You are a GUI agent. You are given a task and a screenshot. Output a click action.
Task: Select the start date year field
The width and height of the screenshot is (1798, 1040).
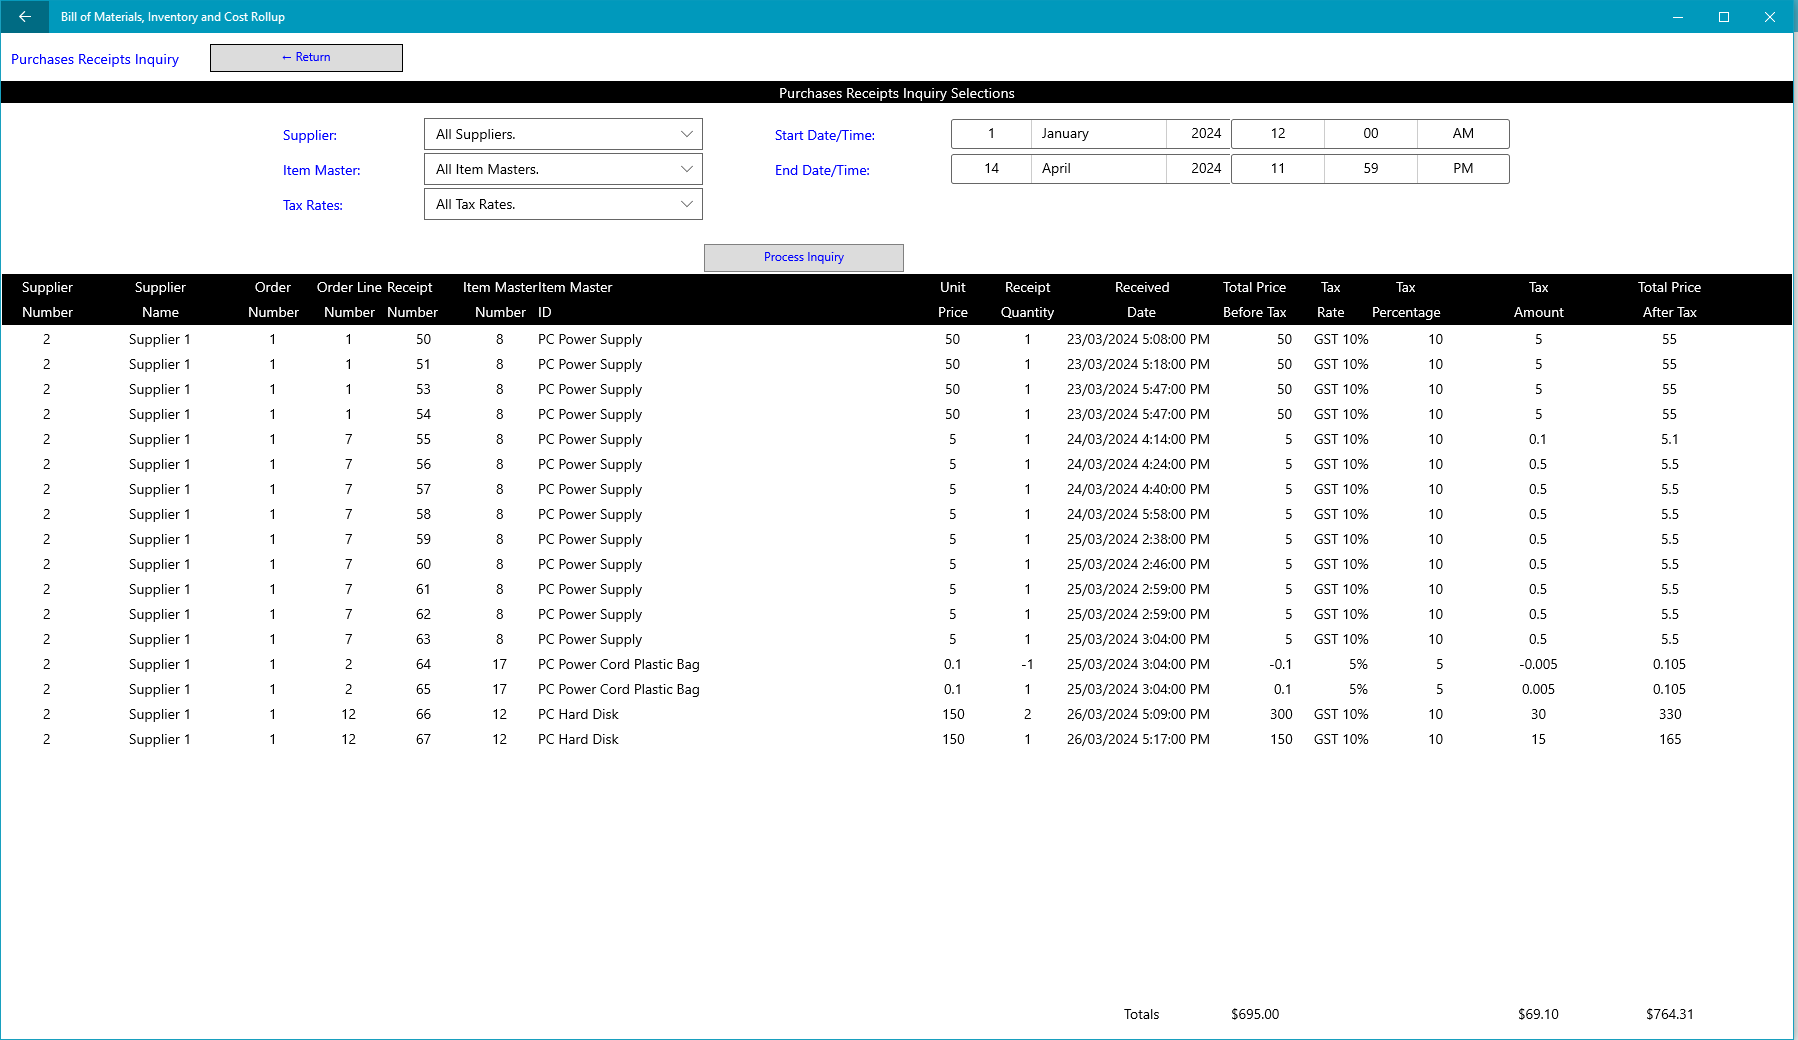point(1198,133)
